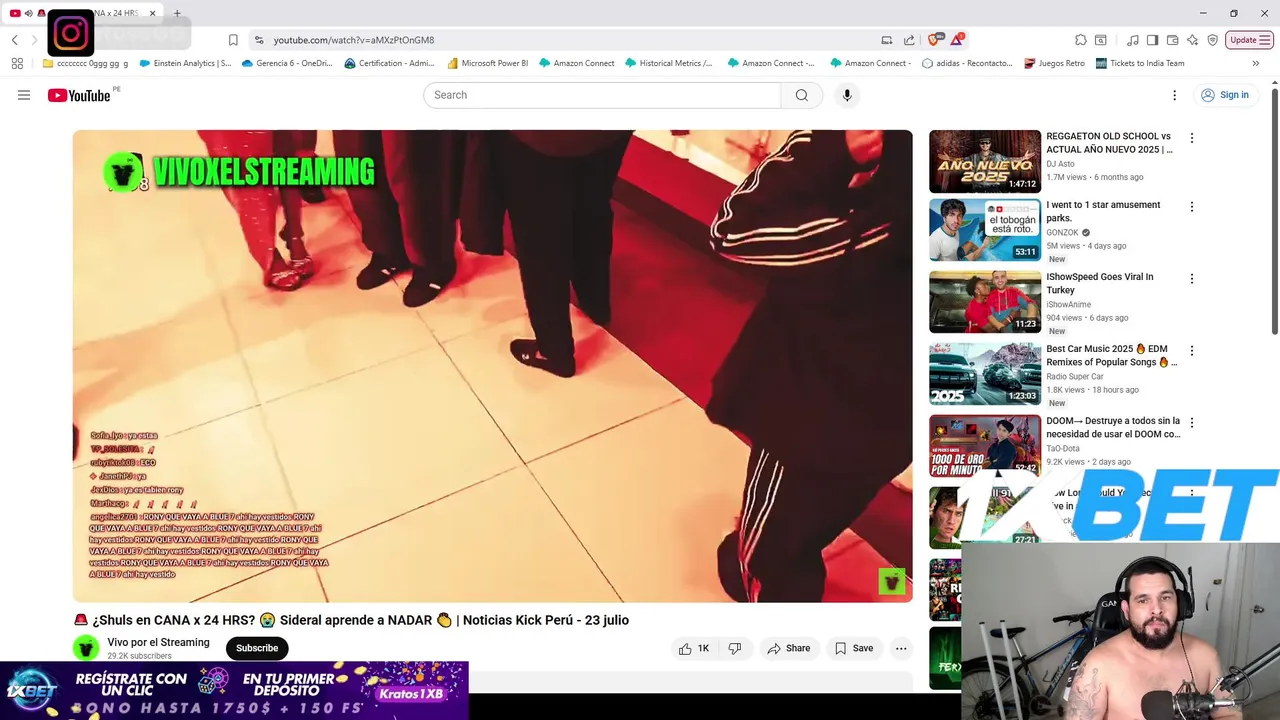The image size is (1280, 720).
Task: Open IShowSpeed Goes Viral In Turkey title
Action: [1100, 283]
